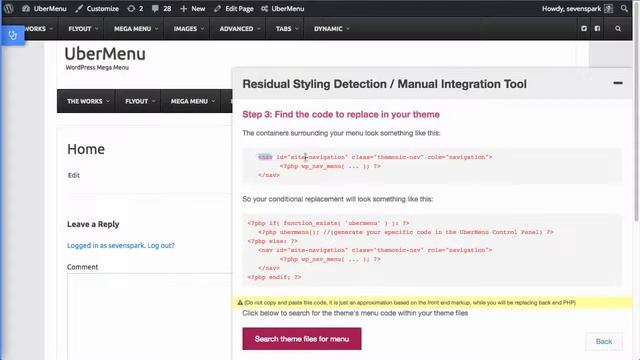Open the UberMenu site dashboard link
Screen dimensions: 640x360
[44, 8]
